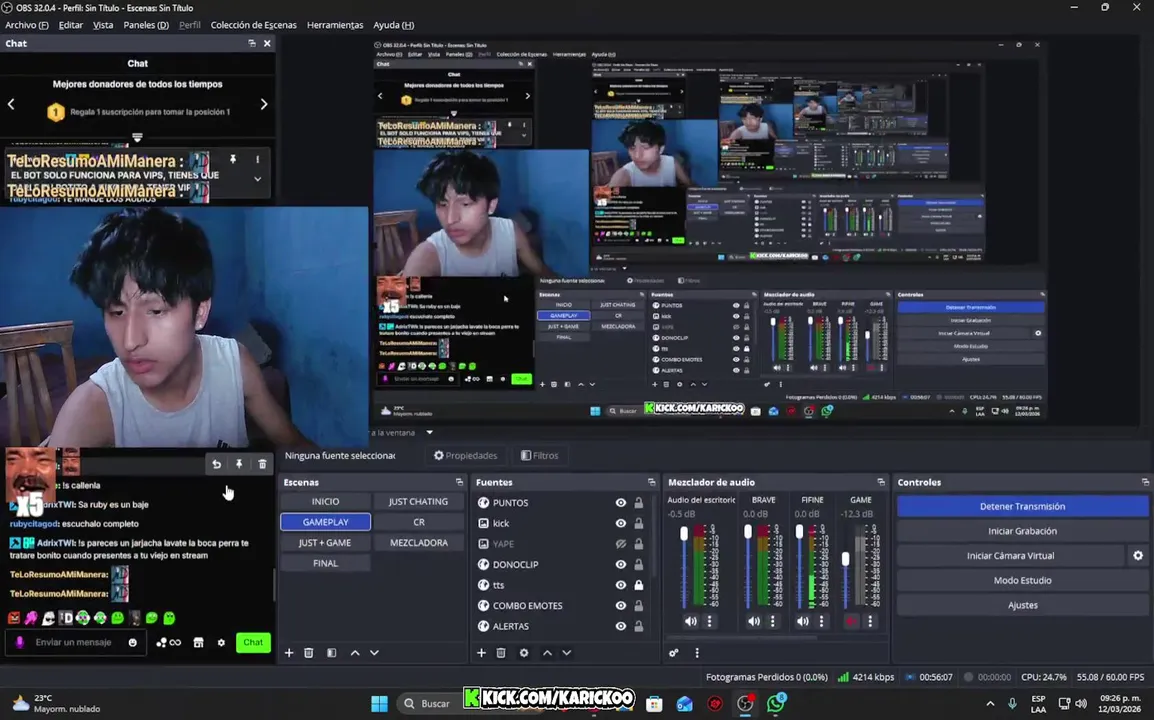The width and height of the screenshot is (1154, 720).
Task: Move selected source up in Fuentes
Action: (547, 653)
